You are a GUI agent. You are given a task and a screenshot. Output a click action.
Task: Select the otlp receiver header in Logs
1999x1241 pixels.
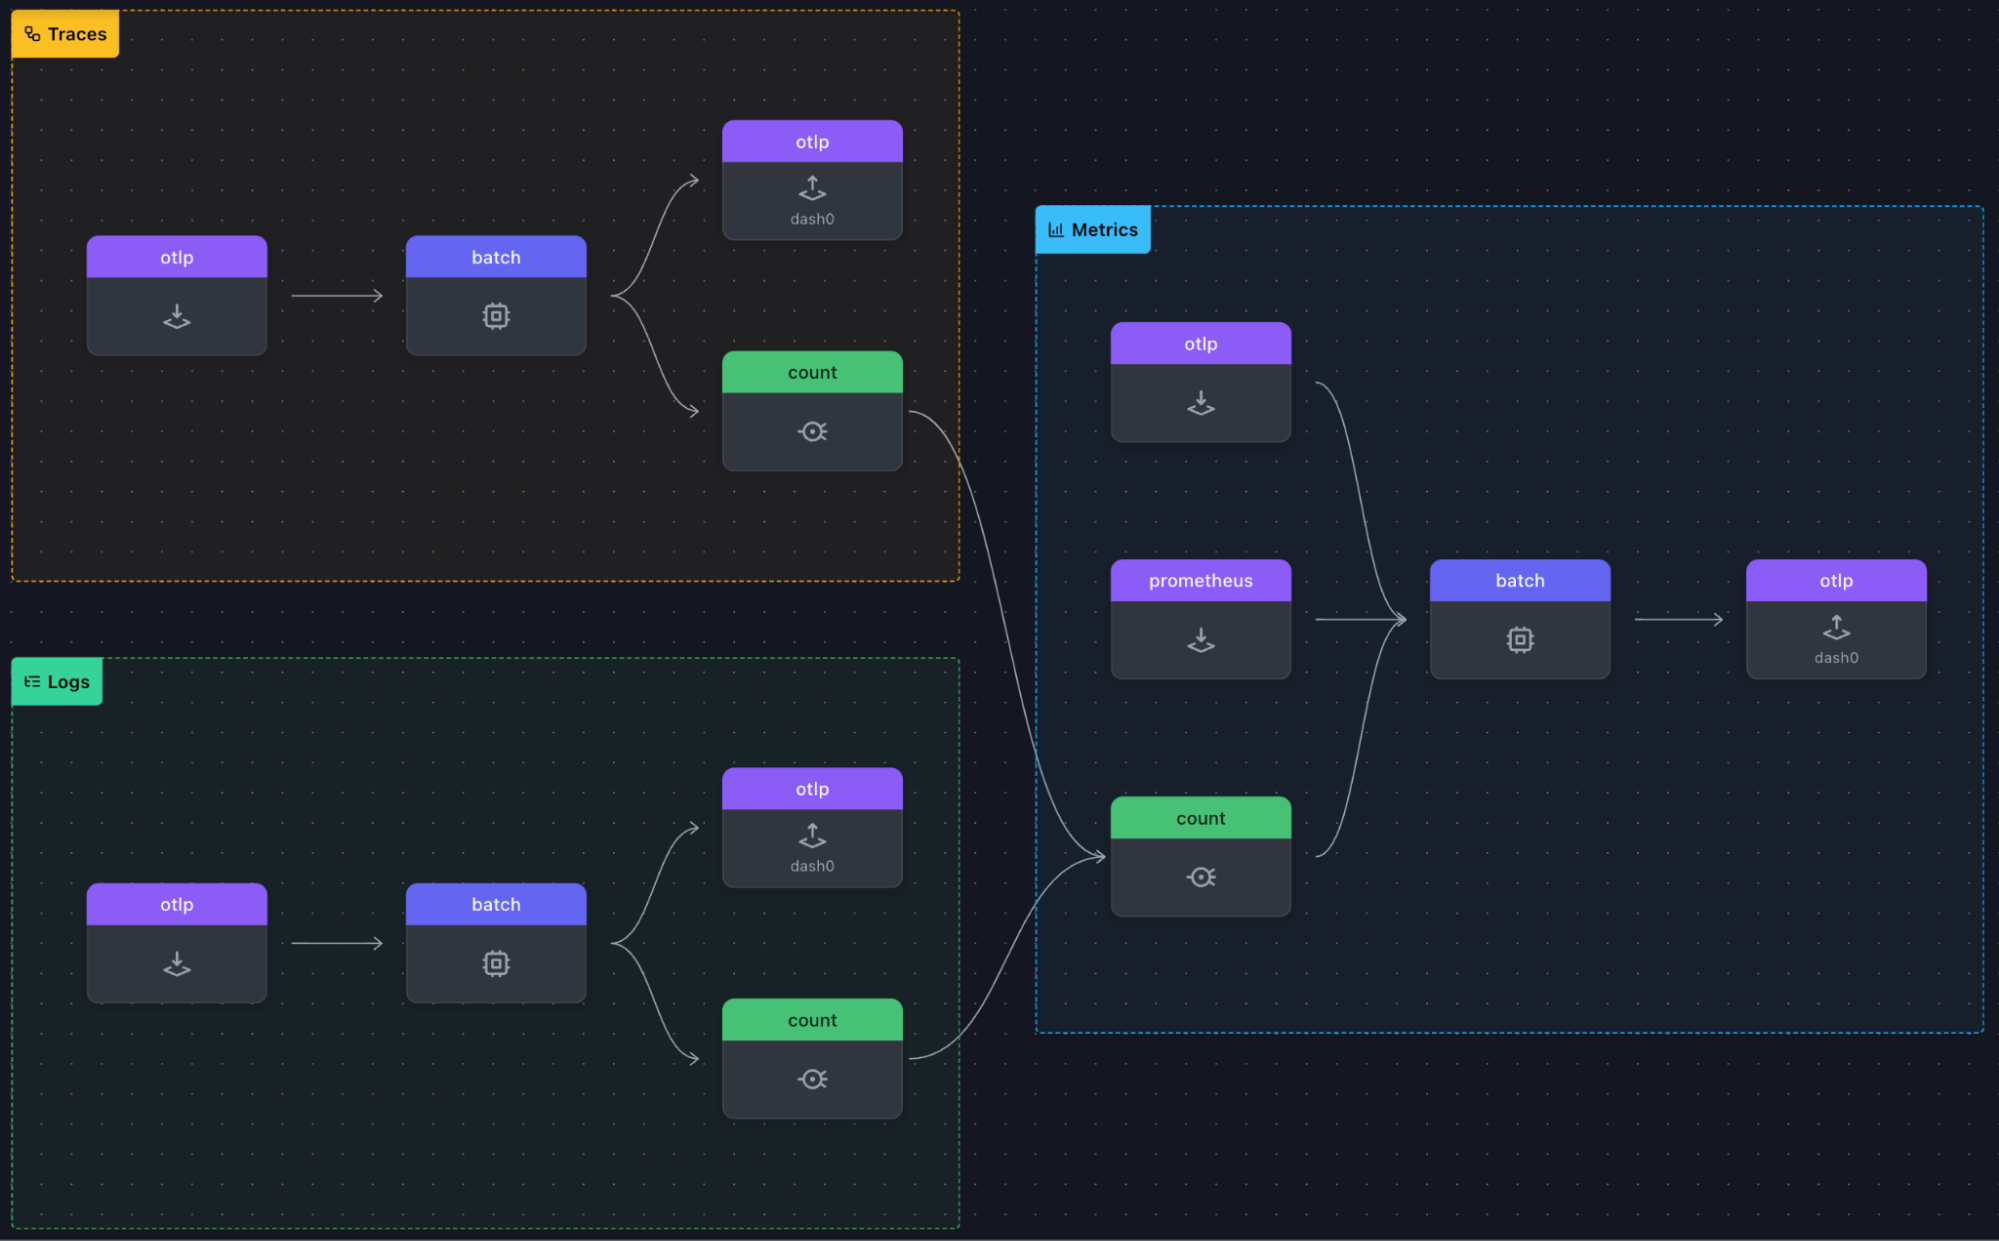177,905
